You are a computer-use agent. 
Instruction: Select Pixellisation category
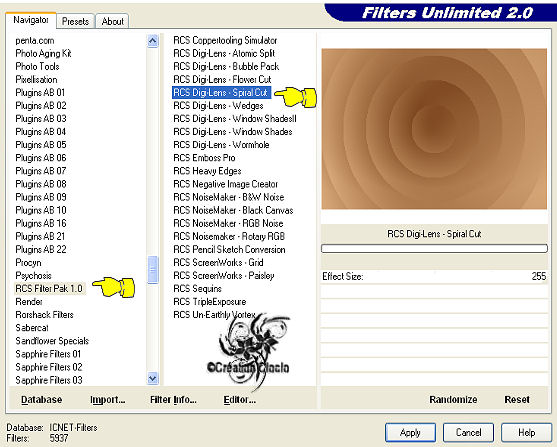pyautogui.click(x=36, y=80)
